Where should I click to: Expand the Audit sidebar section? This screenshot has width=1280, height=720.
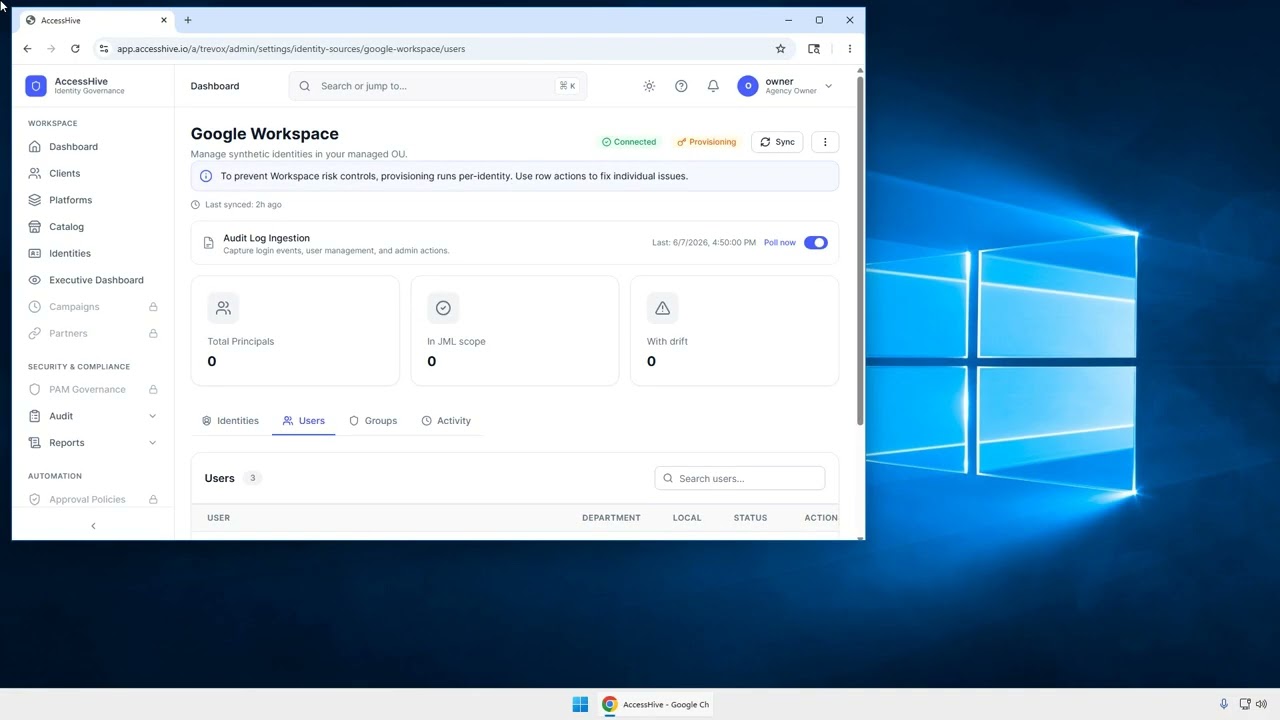click(x=92, y=416)
